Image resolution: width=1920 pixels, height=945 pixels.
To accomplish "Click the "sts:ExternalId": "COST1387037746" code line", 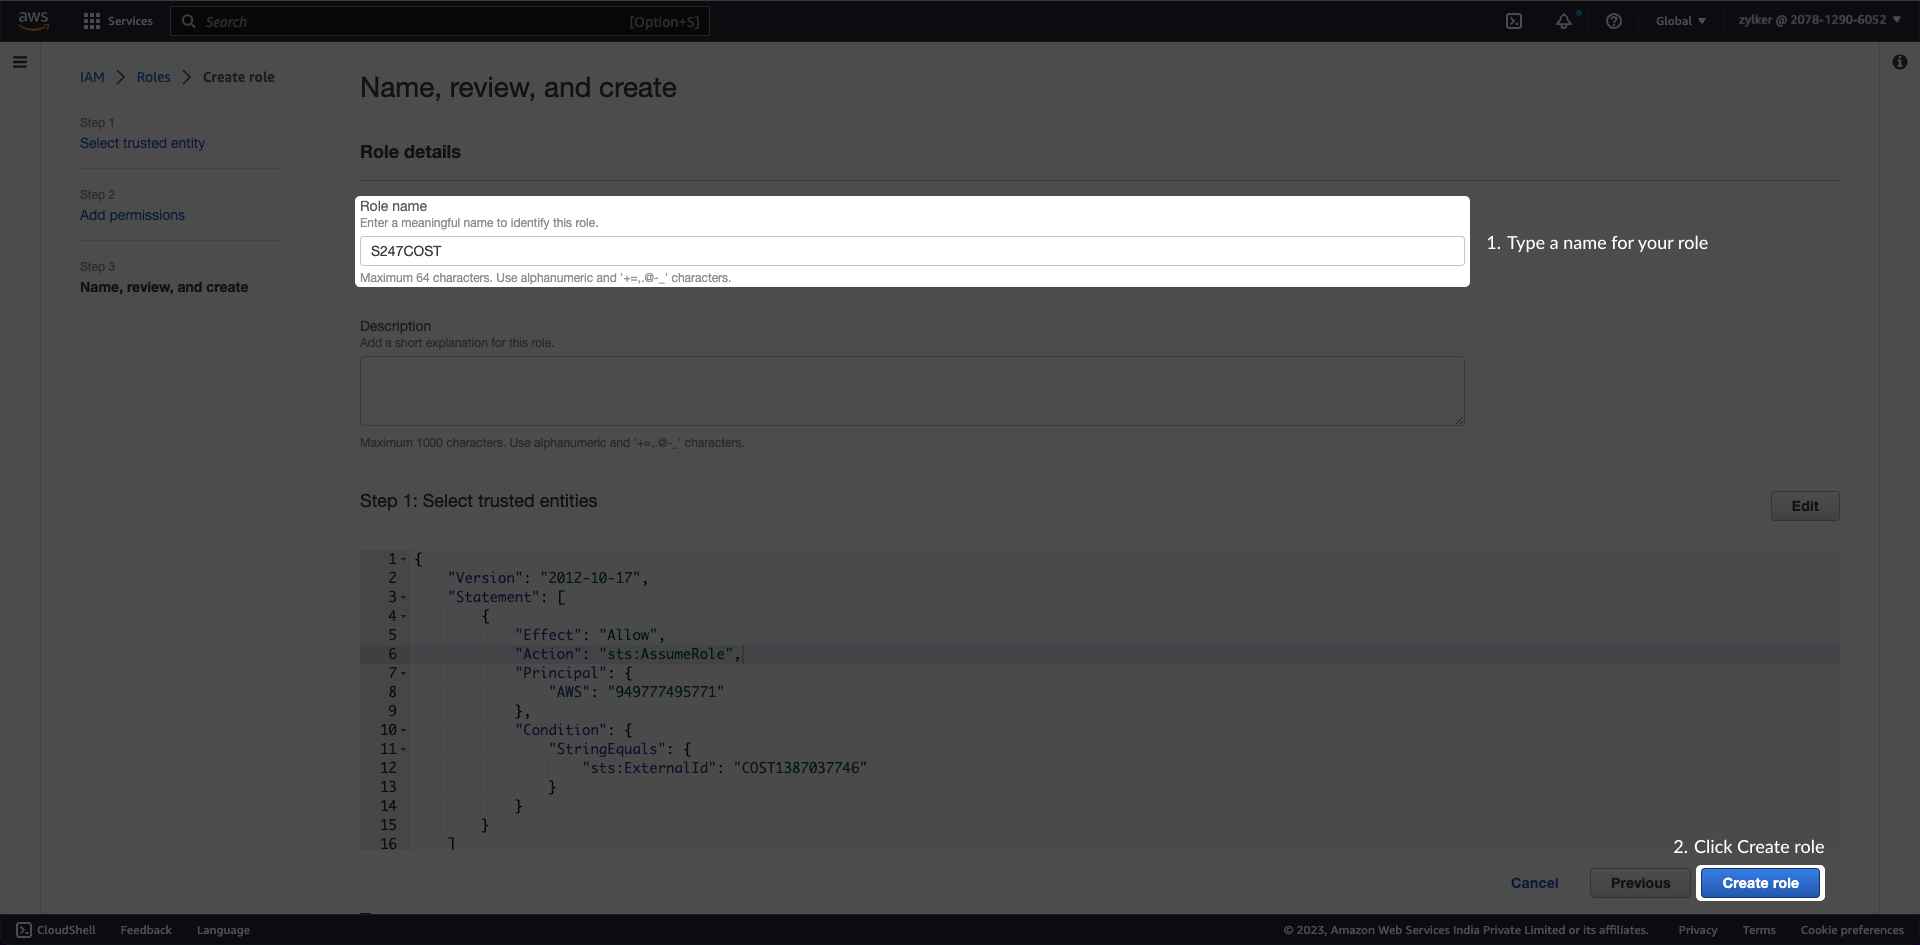I will (724, 768).
